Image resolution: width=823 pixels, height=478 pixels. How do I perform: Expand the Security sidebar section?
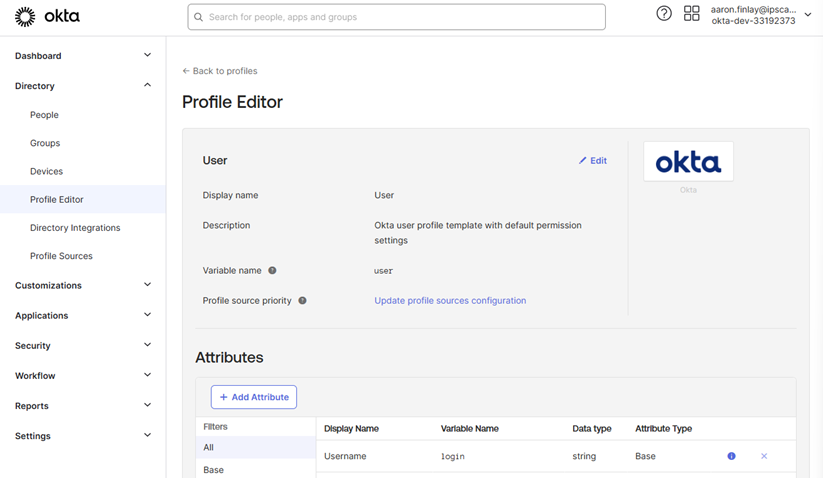click(x=147, y=345)
